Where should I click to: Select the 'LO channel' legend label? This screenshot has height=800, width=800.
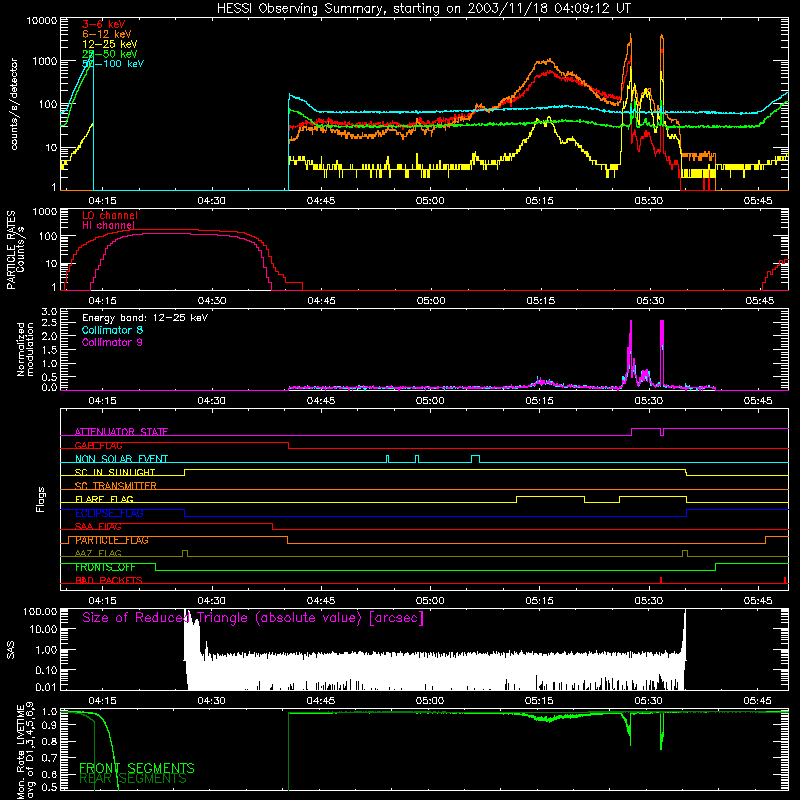110,215
